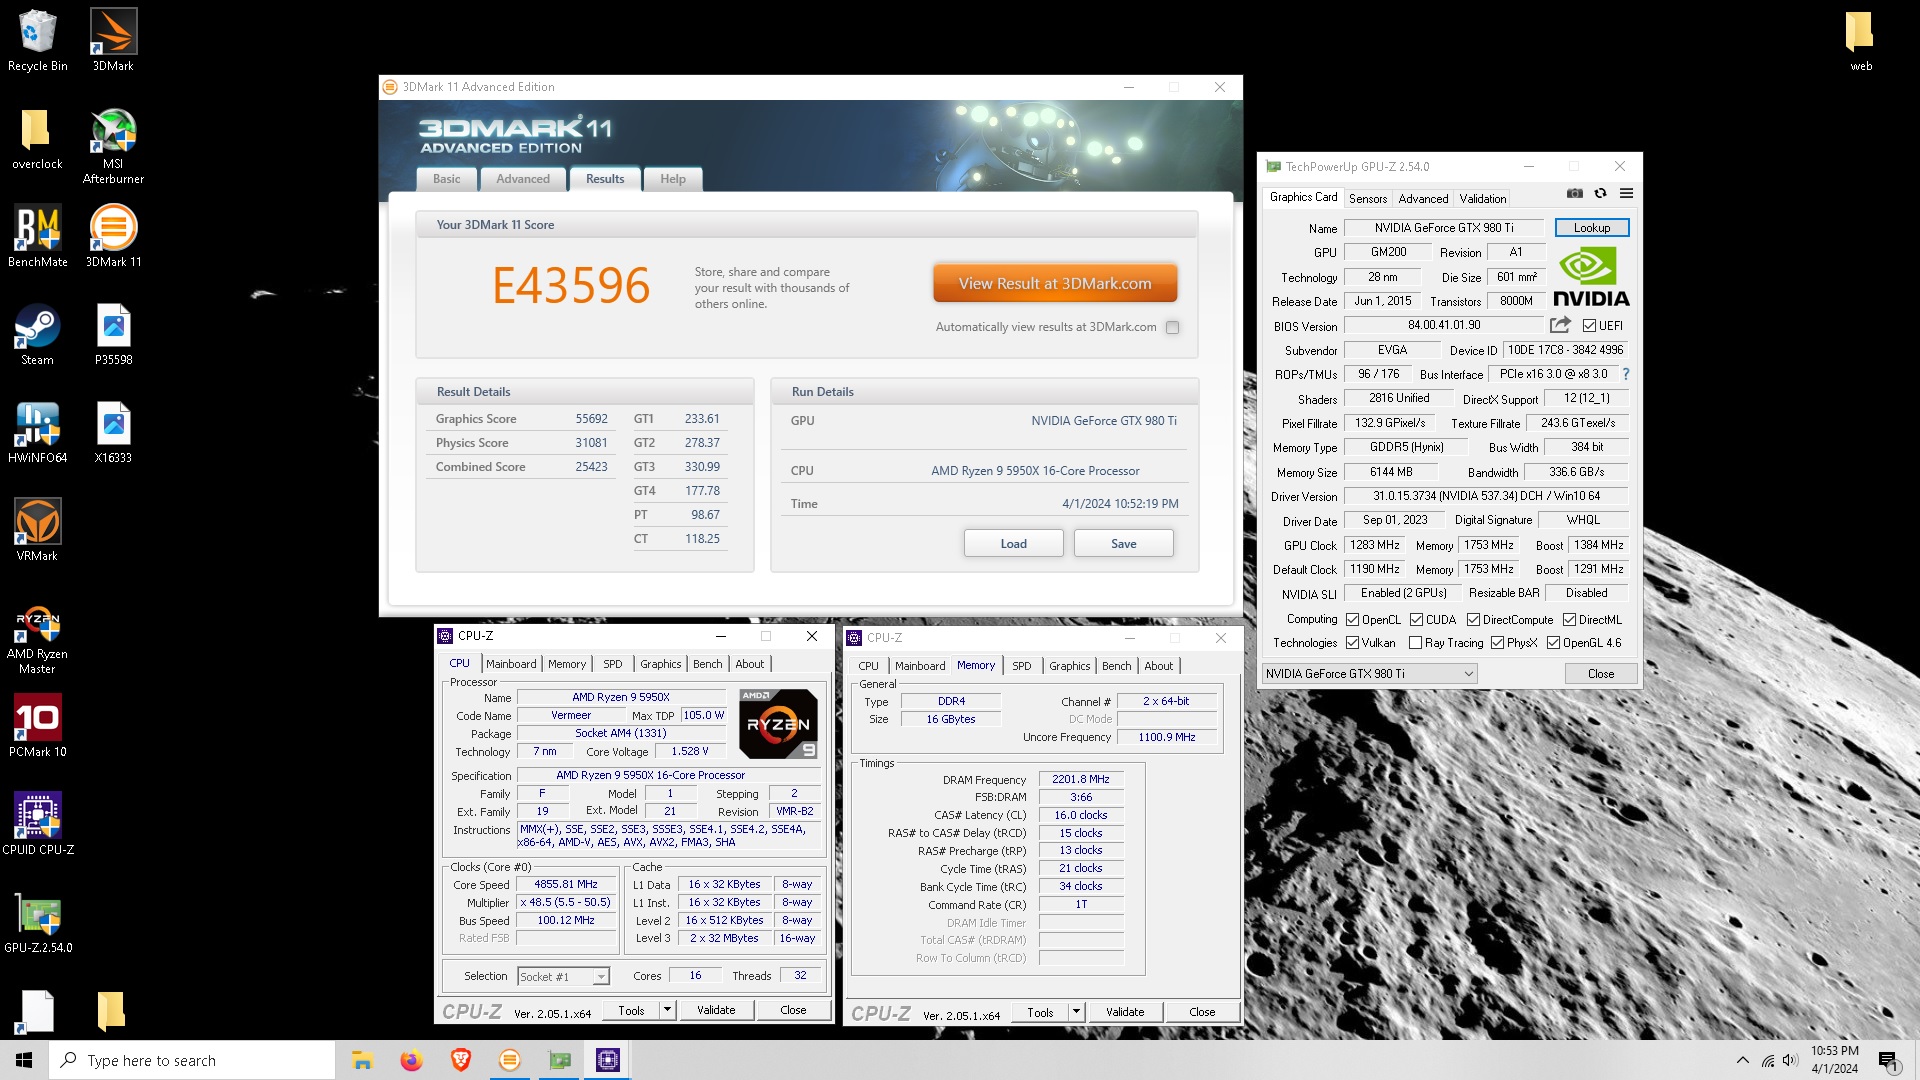Toggle the DirectCompute checkbox

pos(1473,620)
